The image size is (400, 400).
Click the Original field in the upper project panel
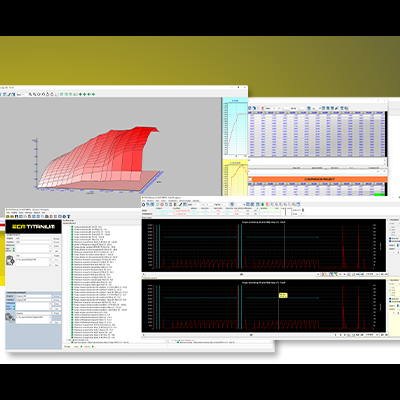click(33, 238)
